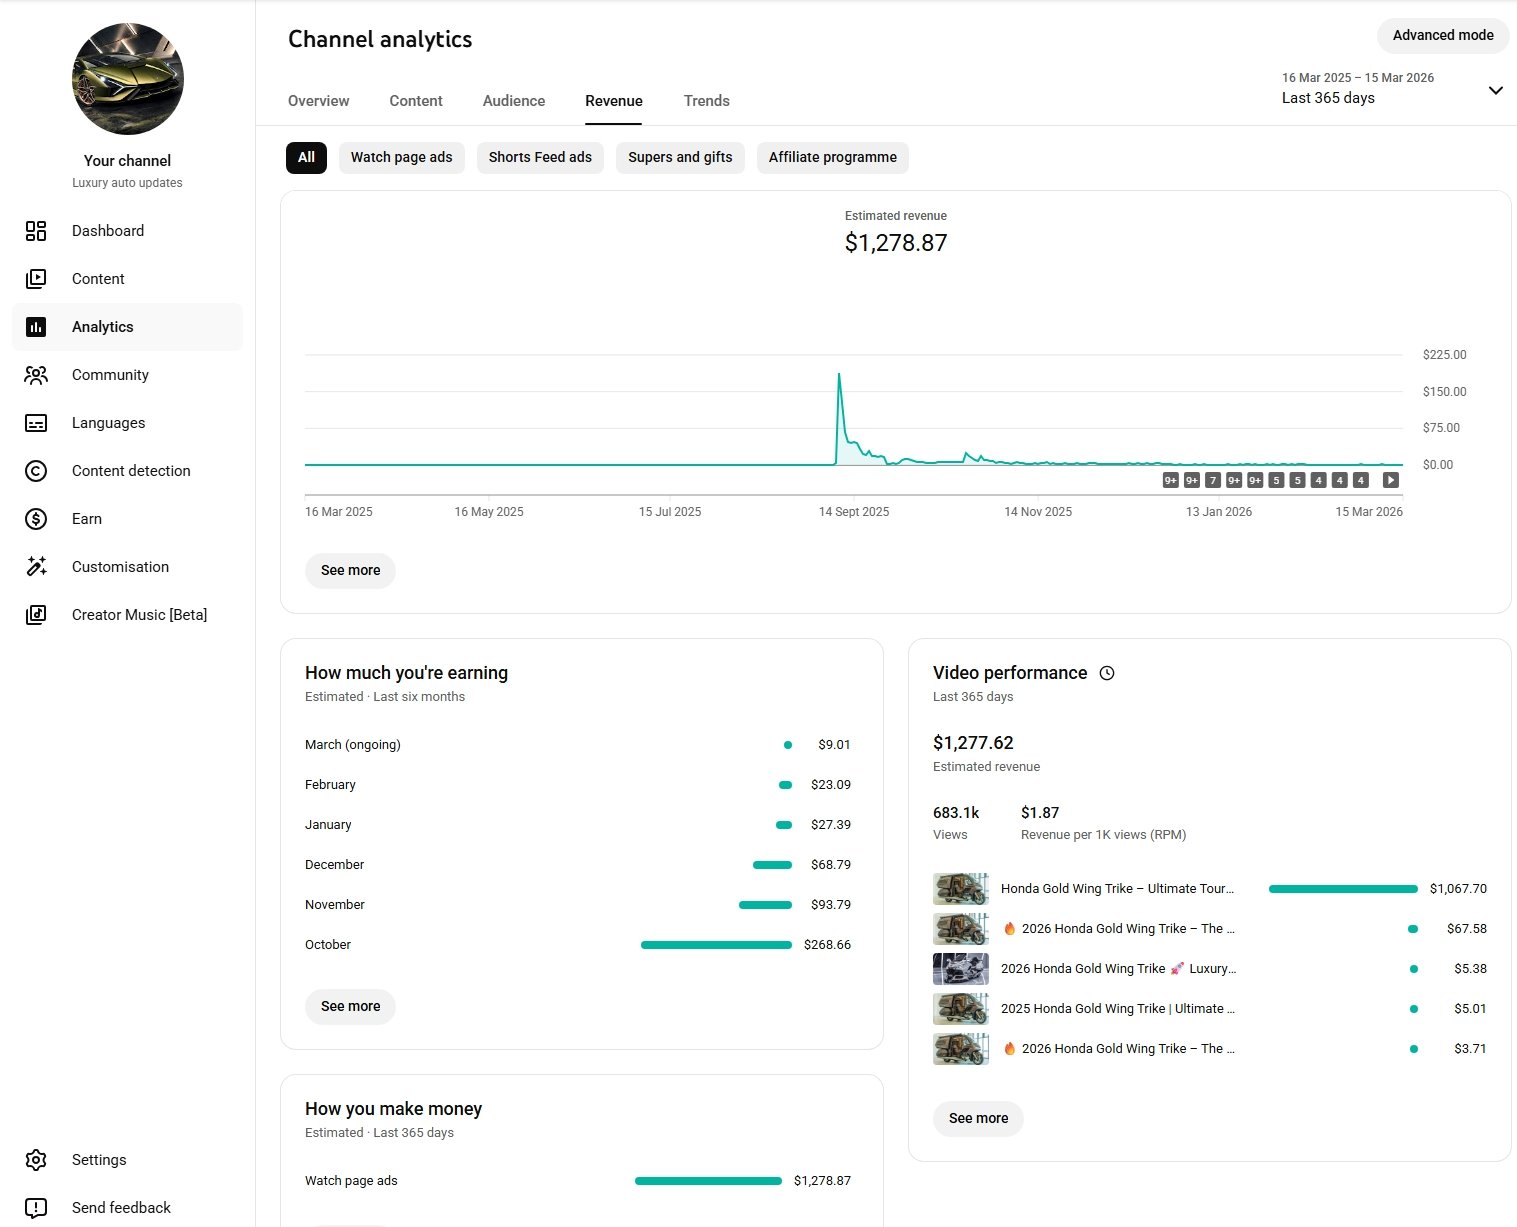The height and width of the screenshot is (1227, 1517).
Task: Select the Shorts Feed ads filter chip
Action: click(x=540, y=157)
